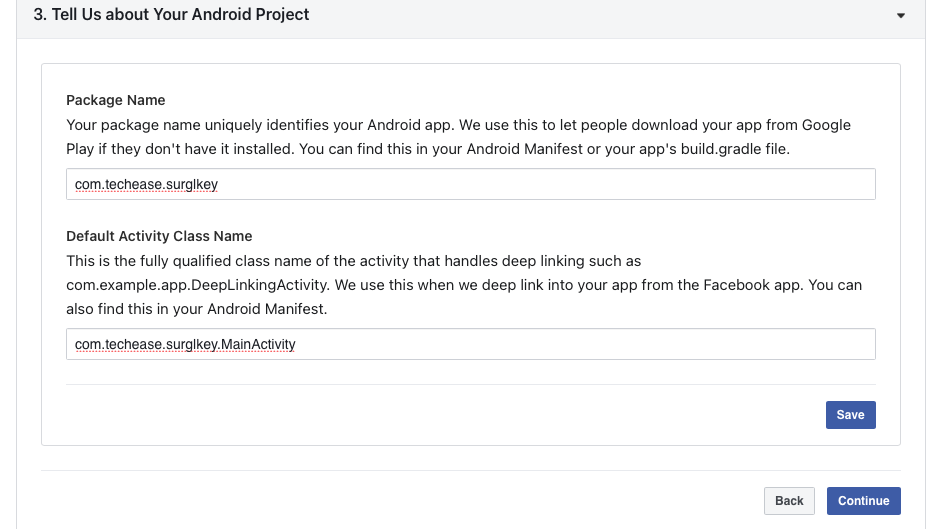Focus the Package Name input field
The width and height of the screenshot is (942, 529).
point(470,184)
